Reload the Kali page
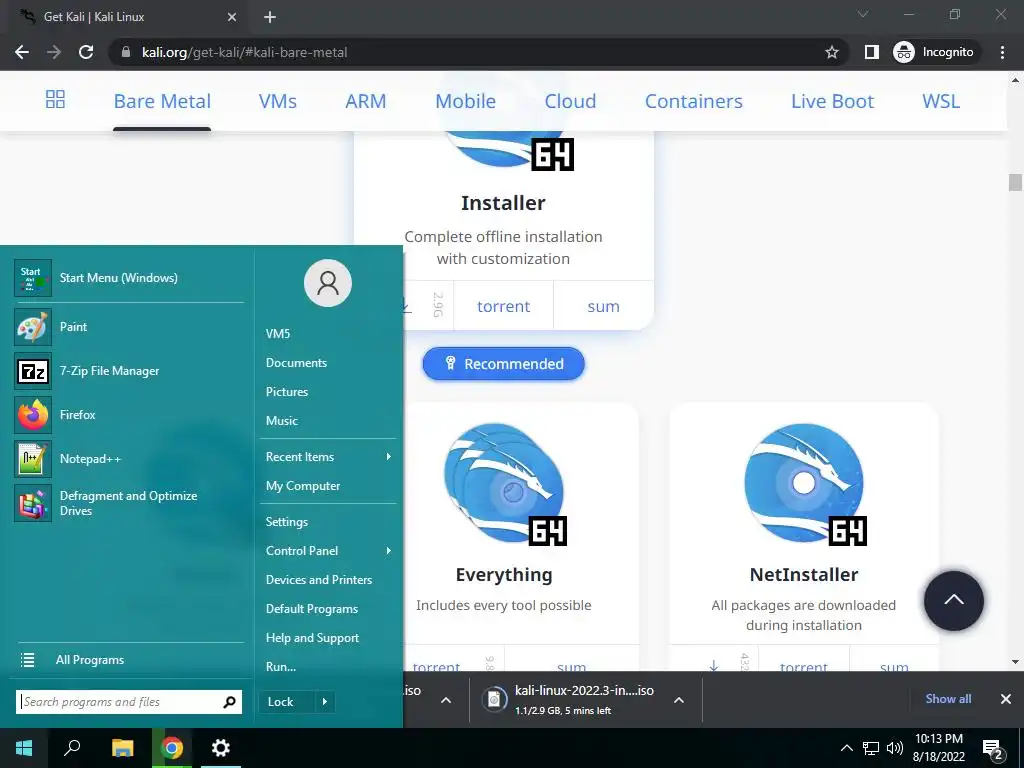 pos(86,52)
